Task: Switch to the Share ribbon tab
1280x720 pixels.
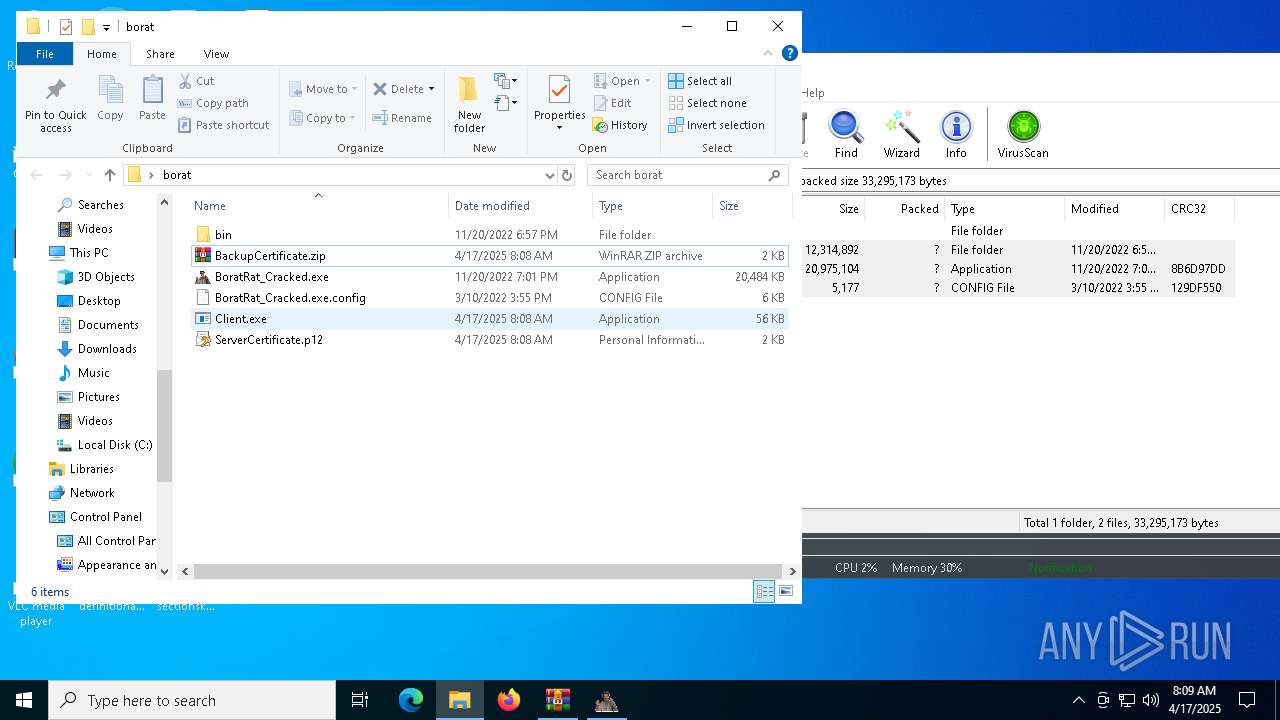Action: [x=160, y=54]
